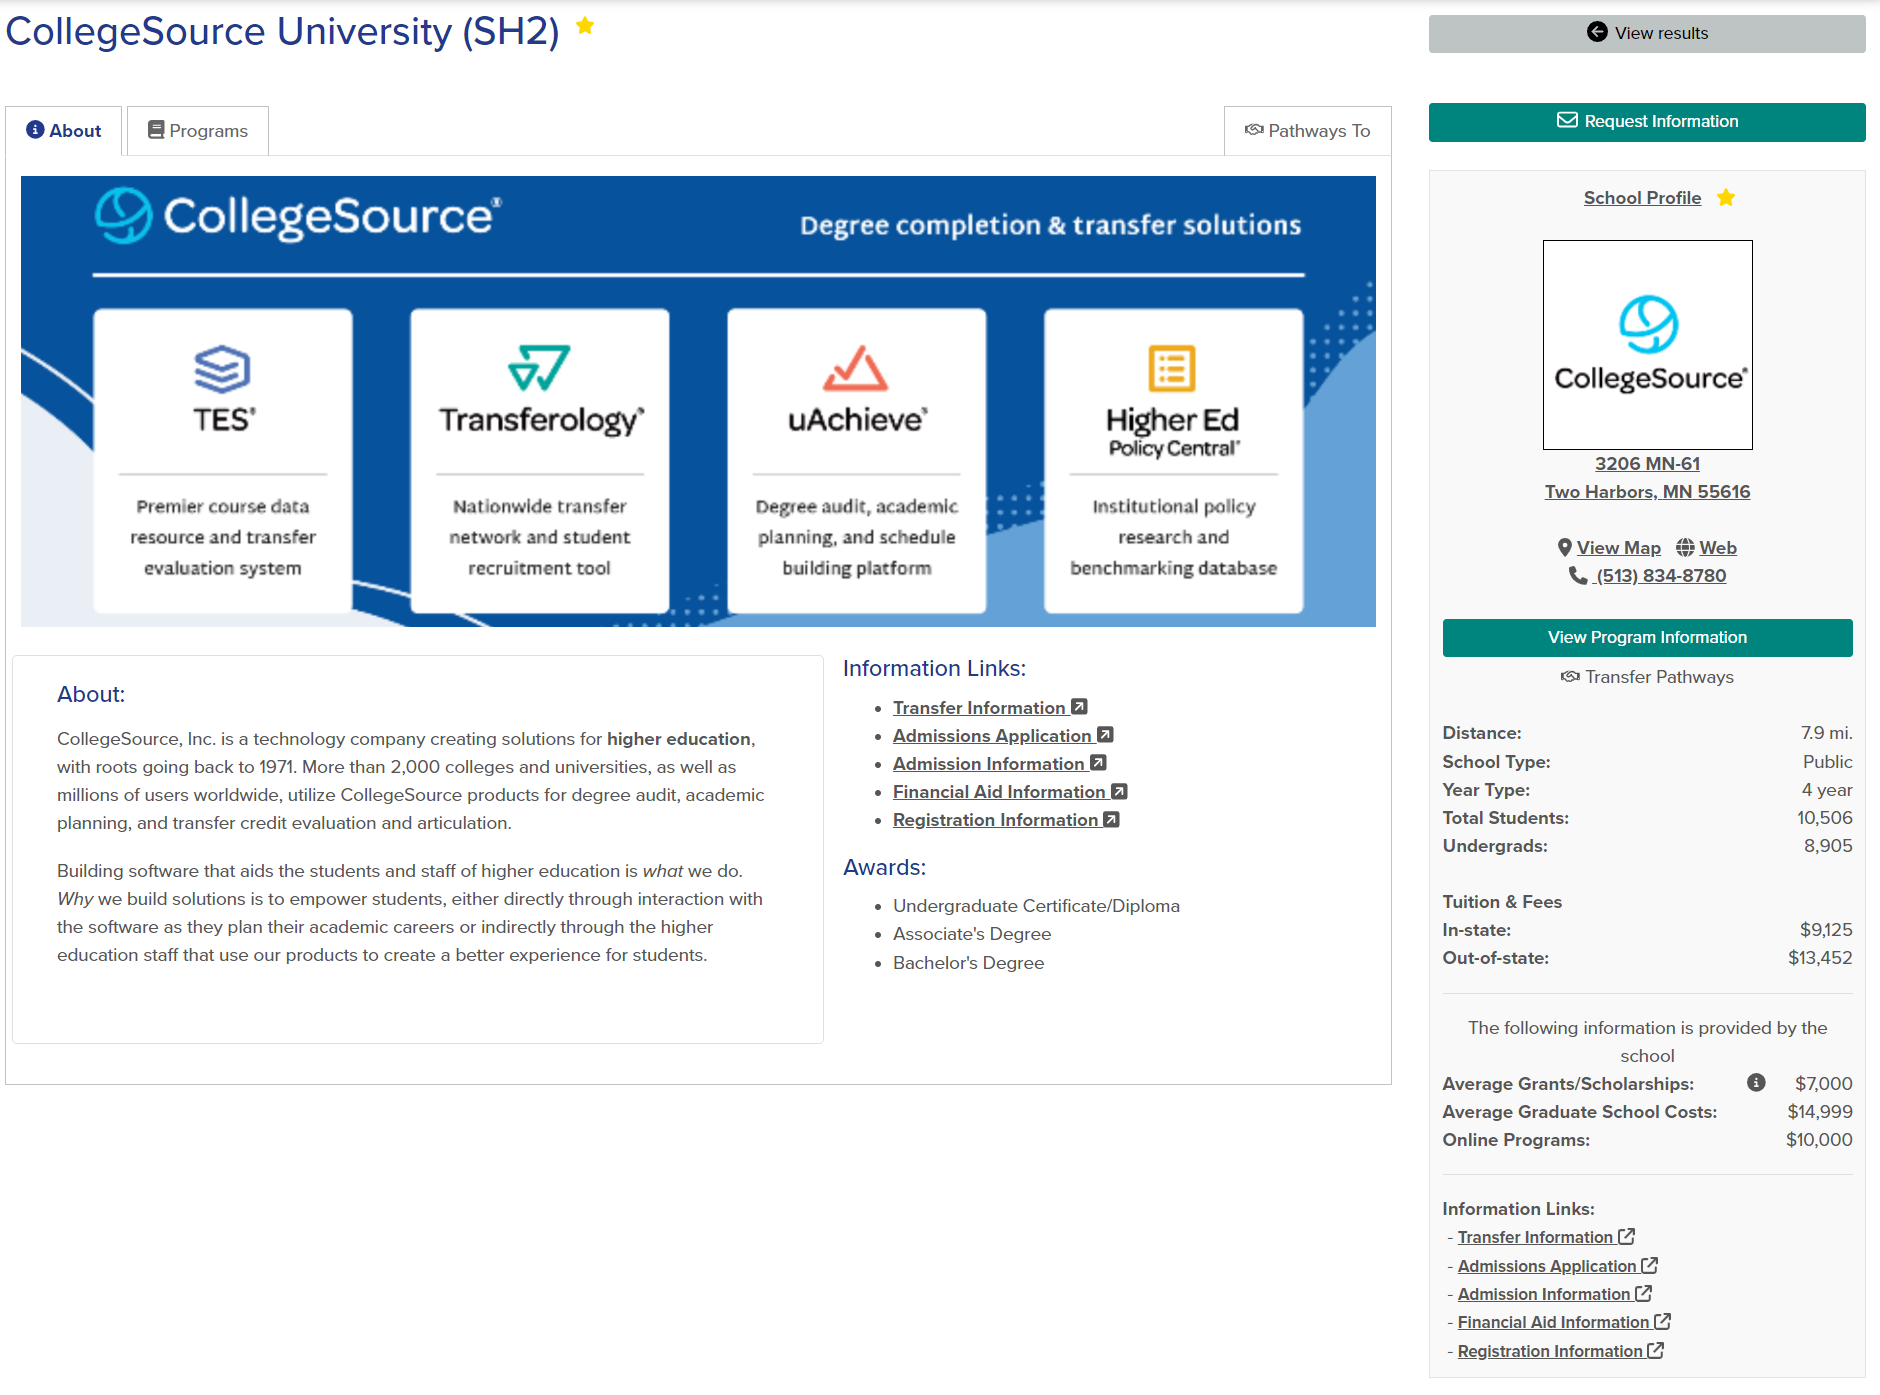Open main Admission Information link
This screenshot has height=1395, width=1880.
click(x=989, y=763)
